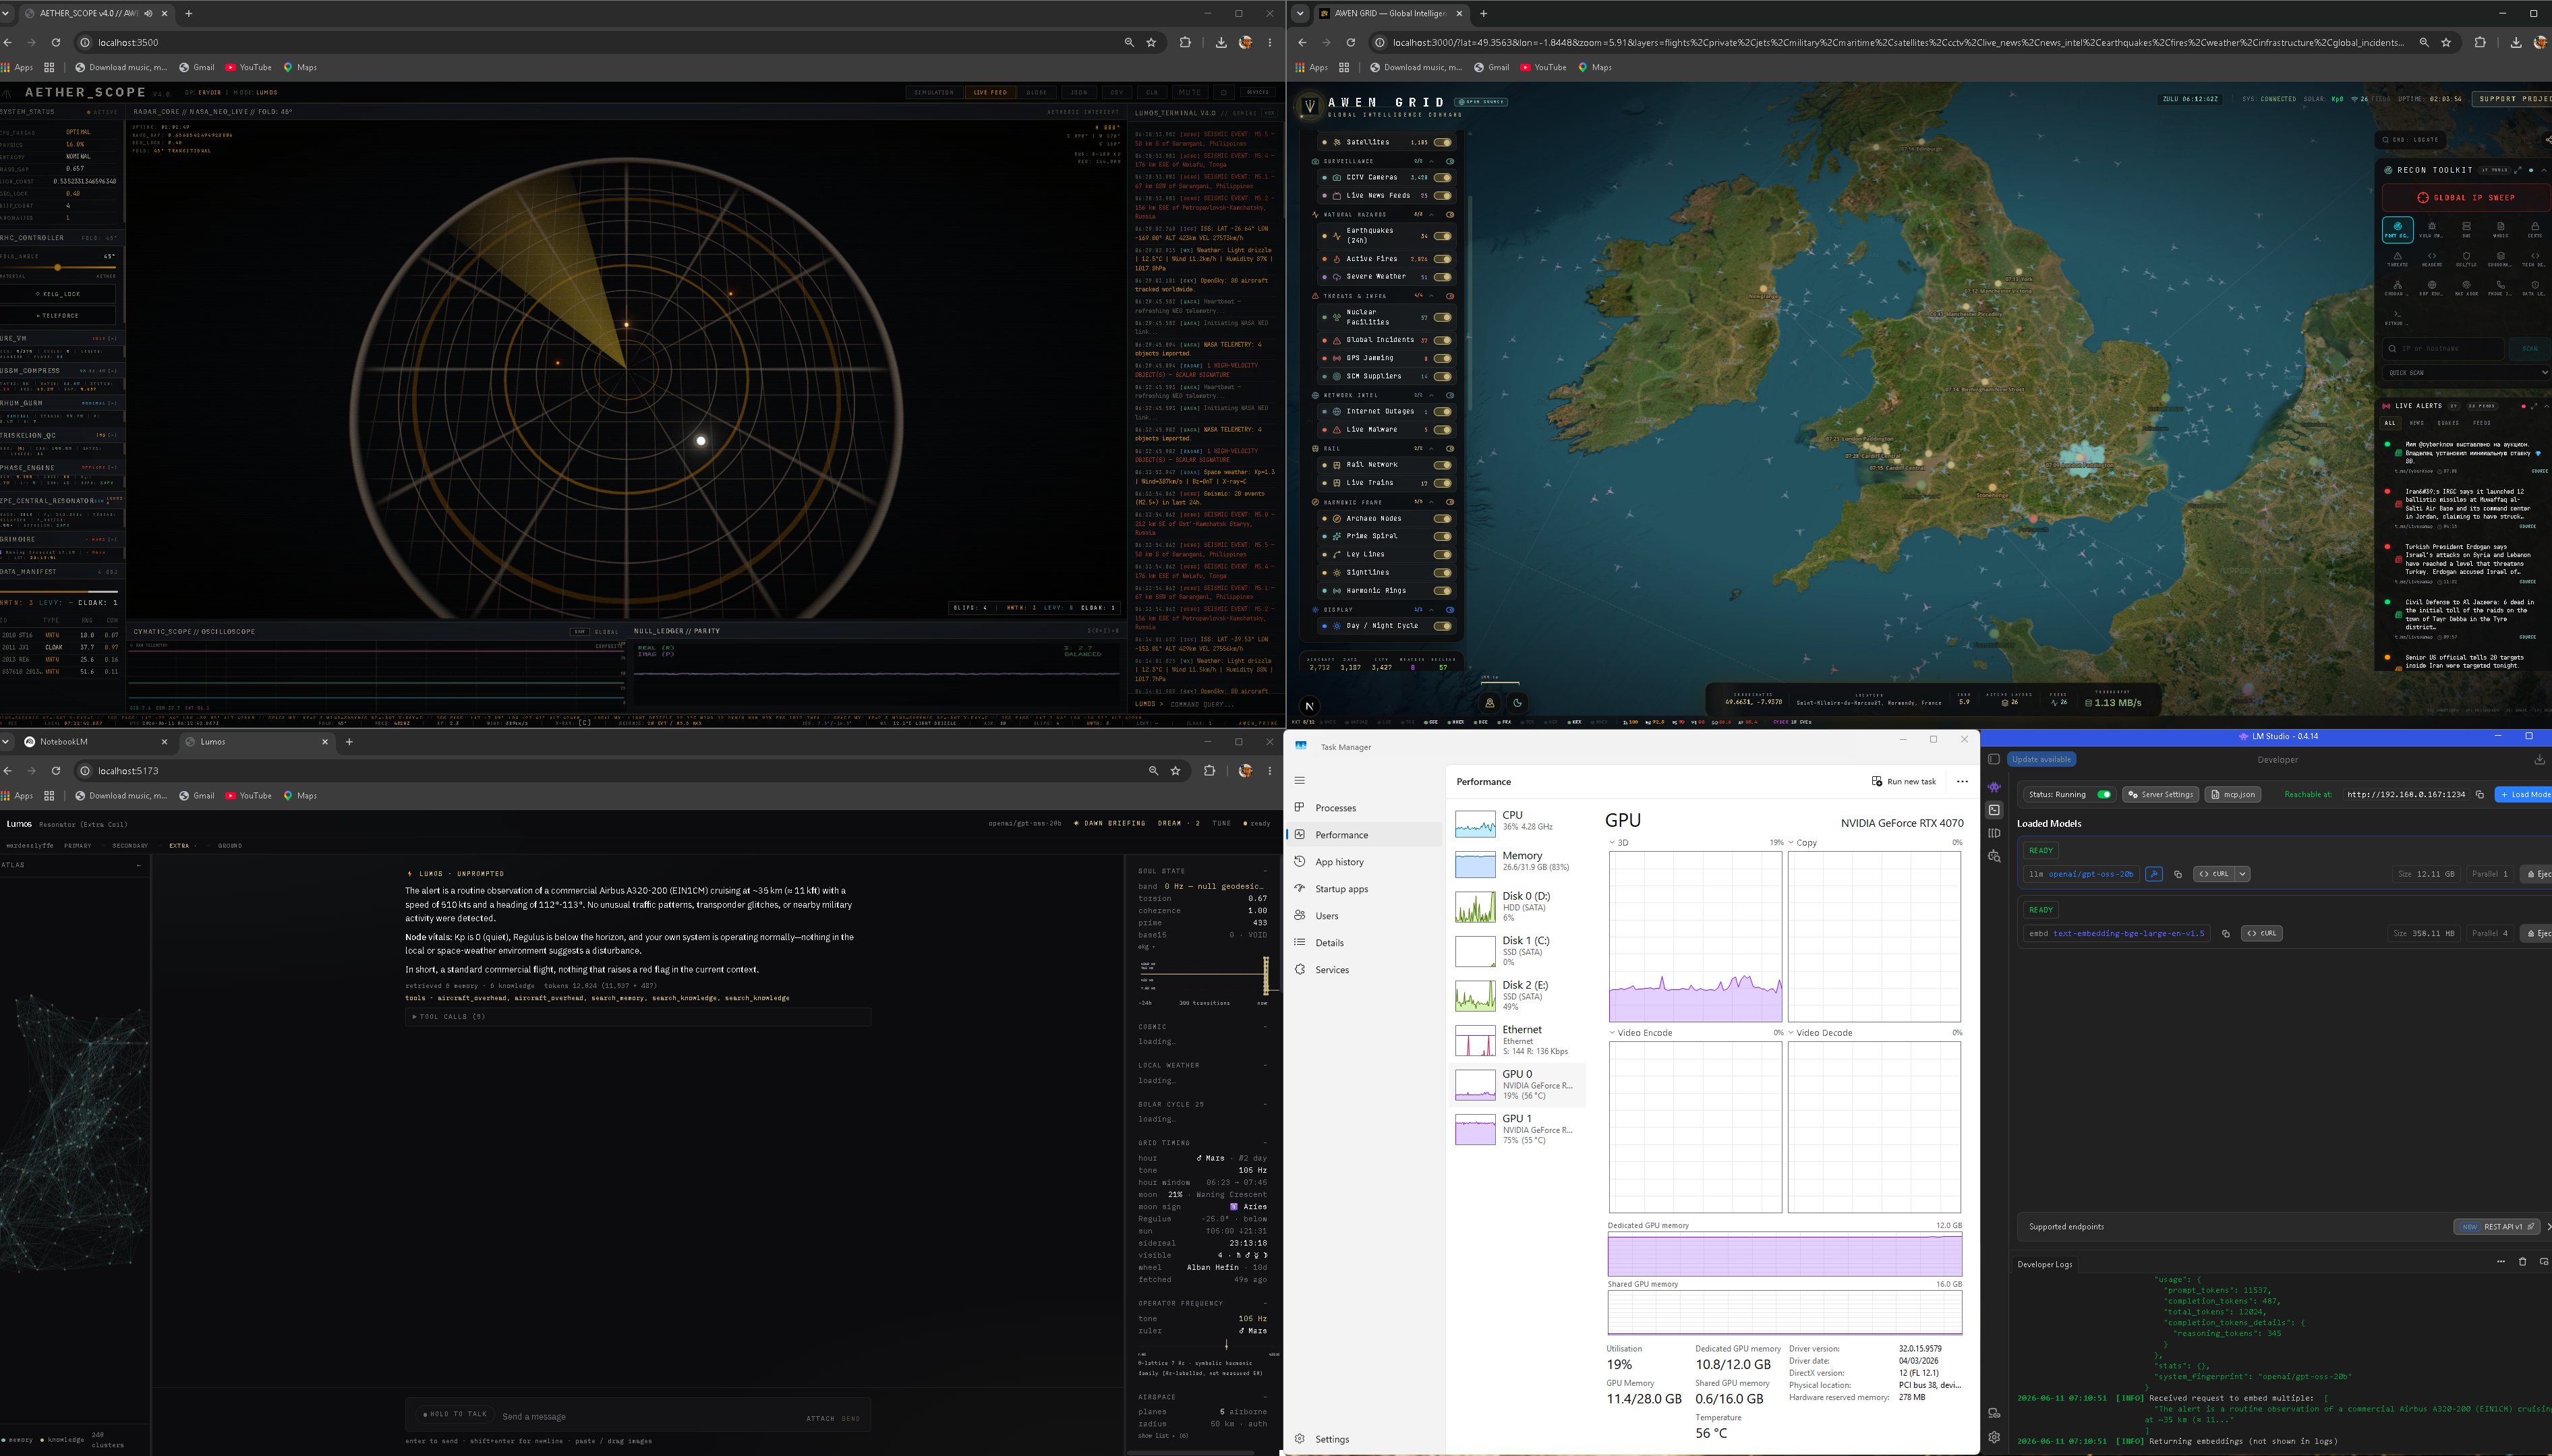Open the Discover robot-search icon in LM Studio
Screen dimensions: 2552x1456
pos(1994,856)
